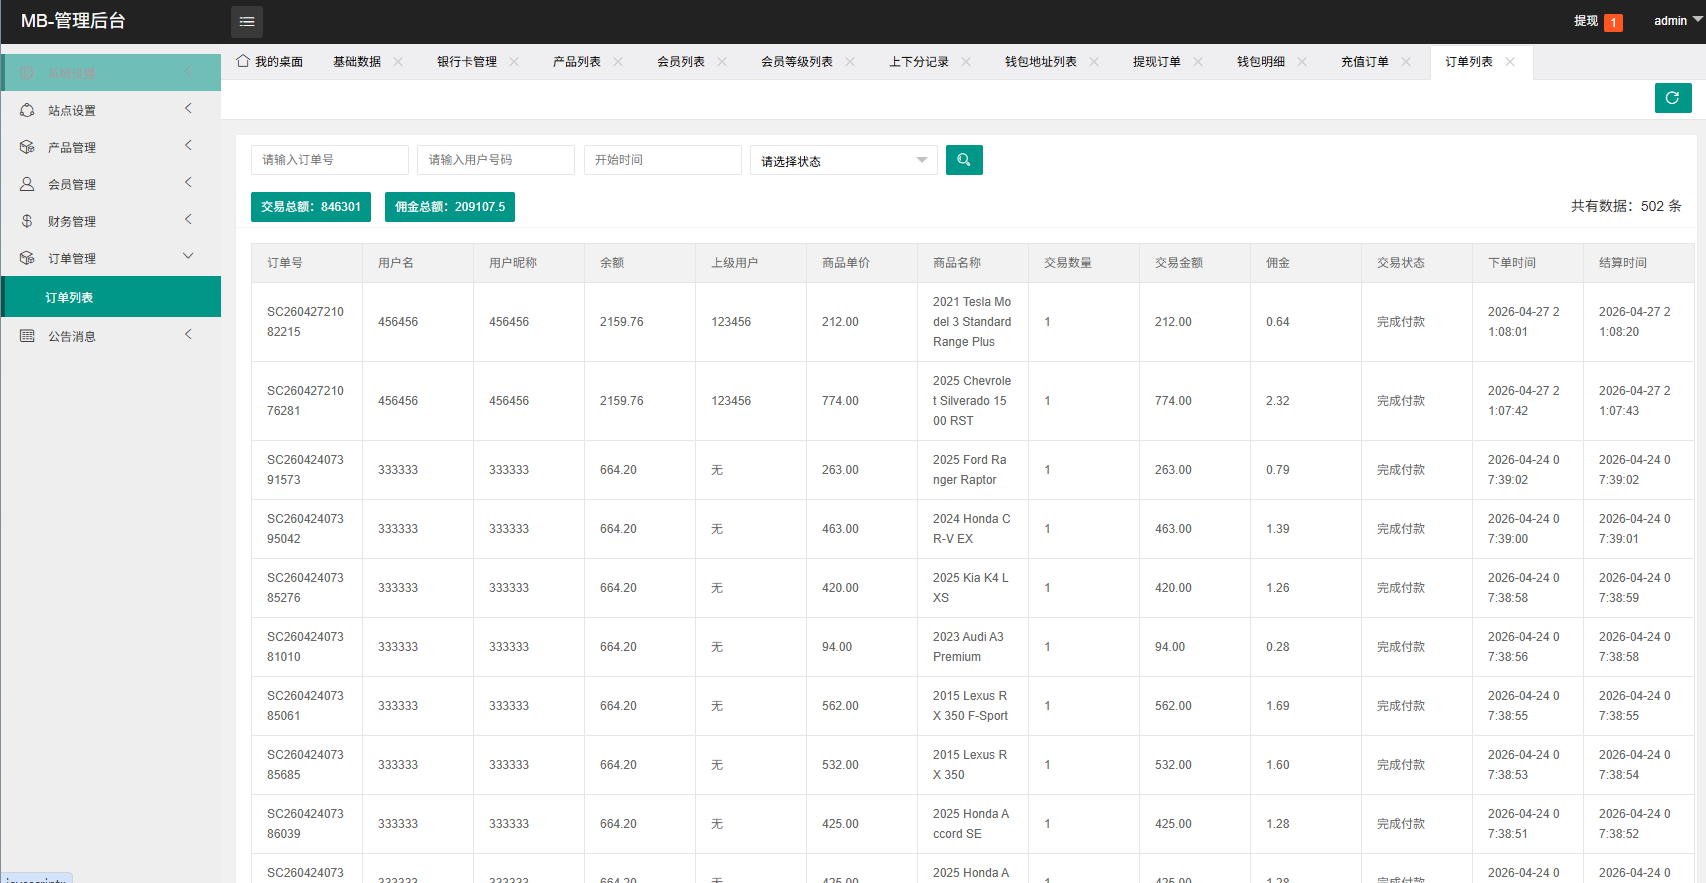This screenshot has height=883, width=1706.
Task: Switch to the 充值订单 tab
Action: point(1365,62)
